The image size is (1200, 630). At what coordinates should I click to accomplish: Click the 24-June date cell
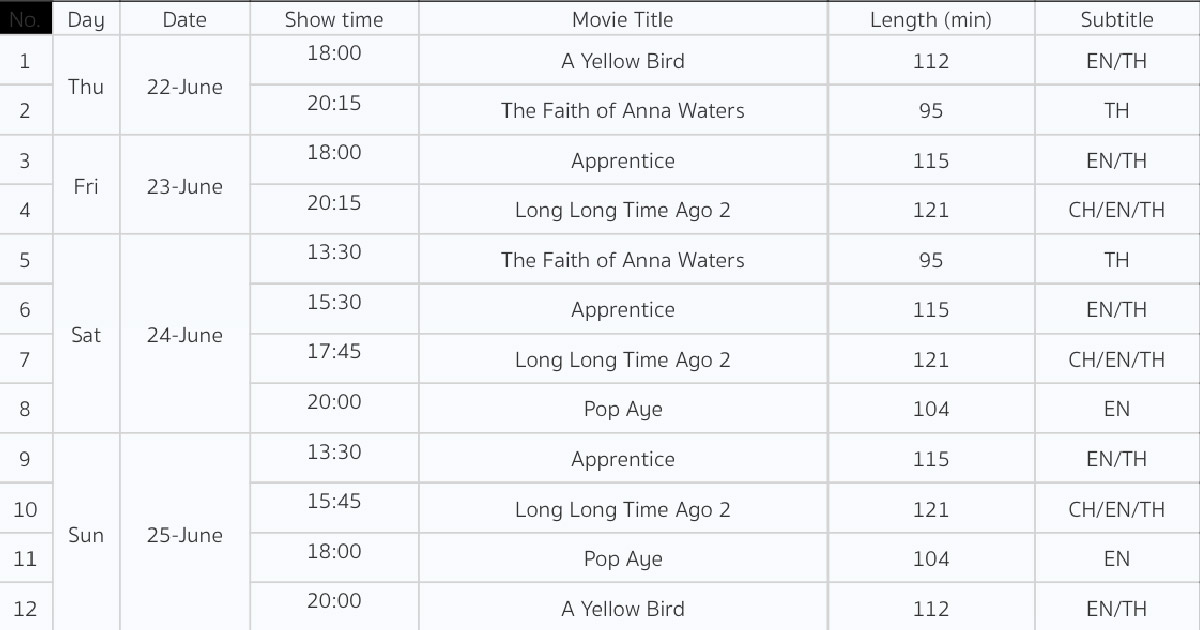click(x=185, y=334)
